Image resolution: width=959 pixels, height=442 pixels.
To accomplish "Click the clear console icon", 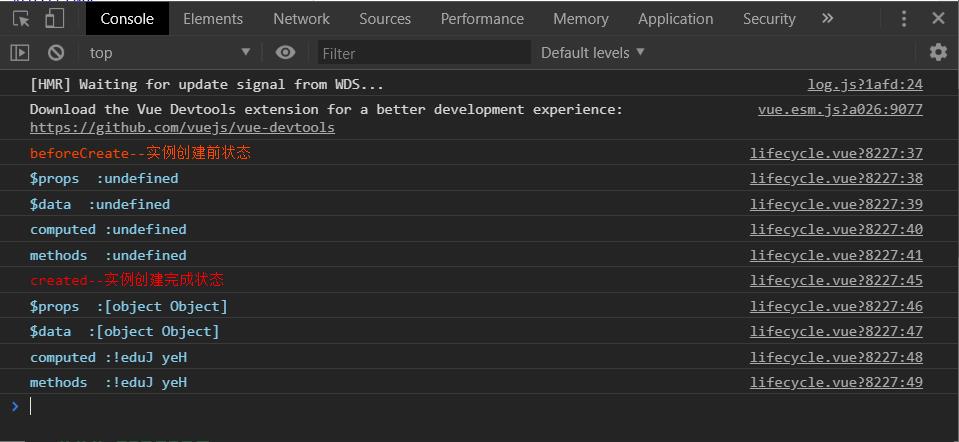I will [56, 52].
